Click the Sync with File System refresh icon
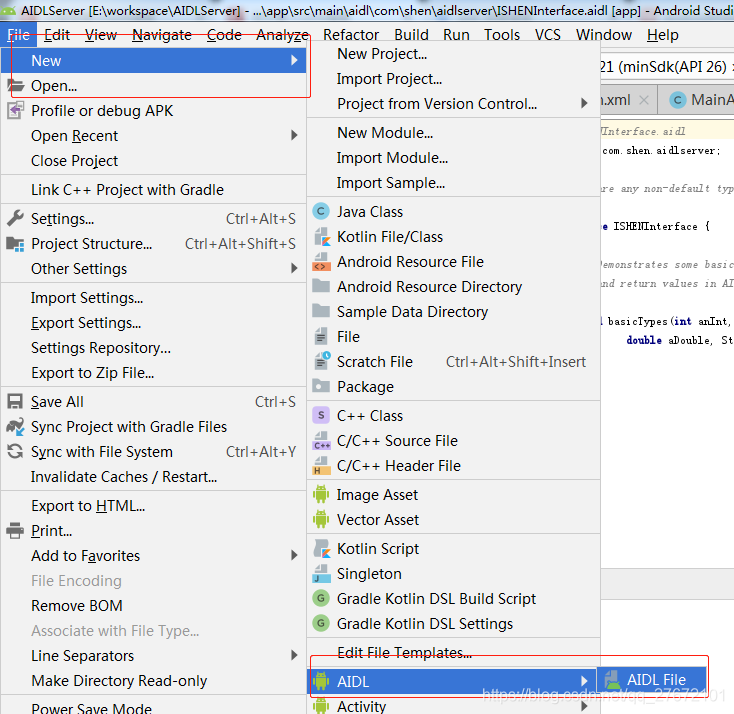This screenshot has height=714, width=734. [15, 451]
